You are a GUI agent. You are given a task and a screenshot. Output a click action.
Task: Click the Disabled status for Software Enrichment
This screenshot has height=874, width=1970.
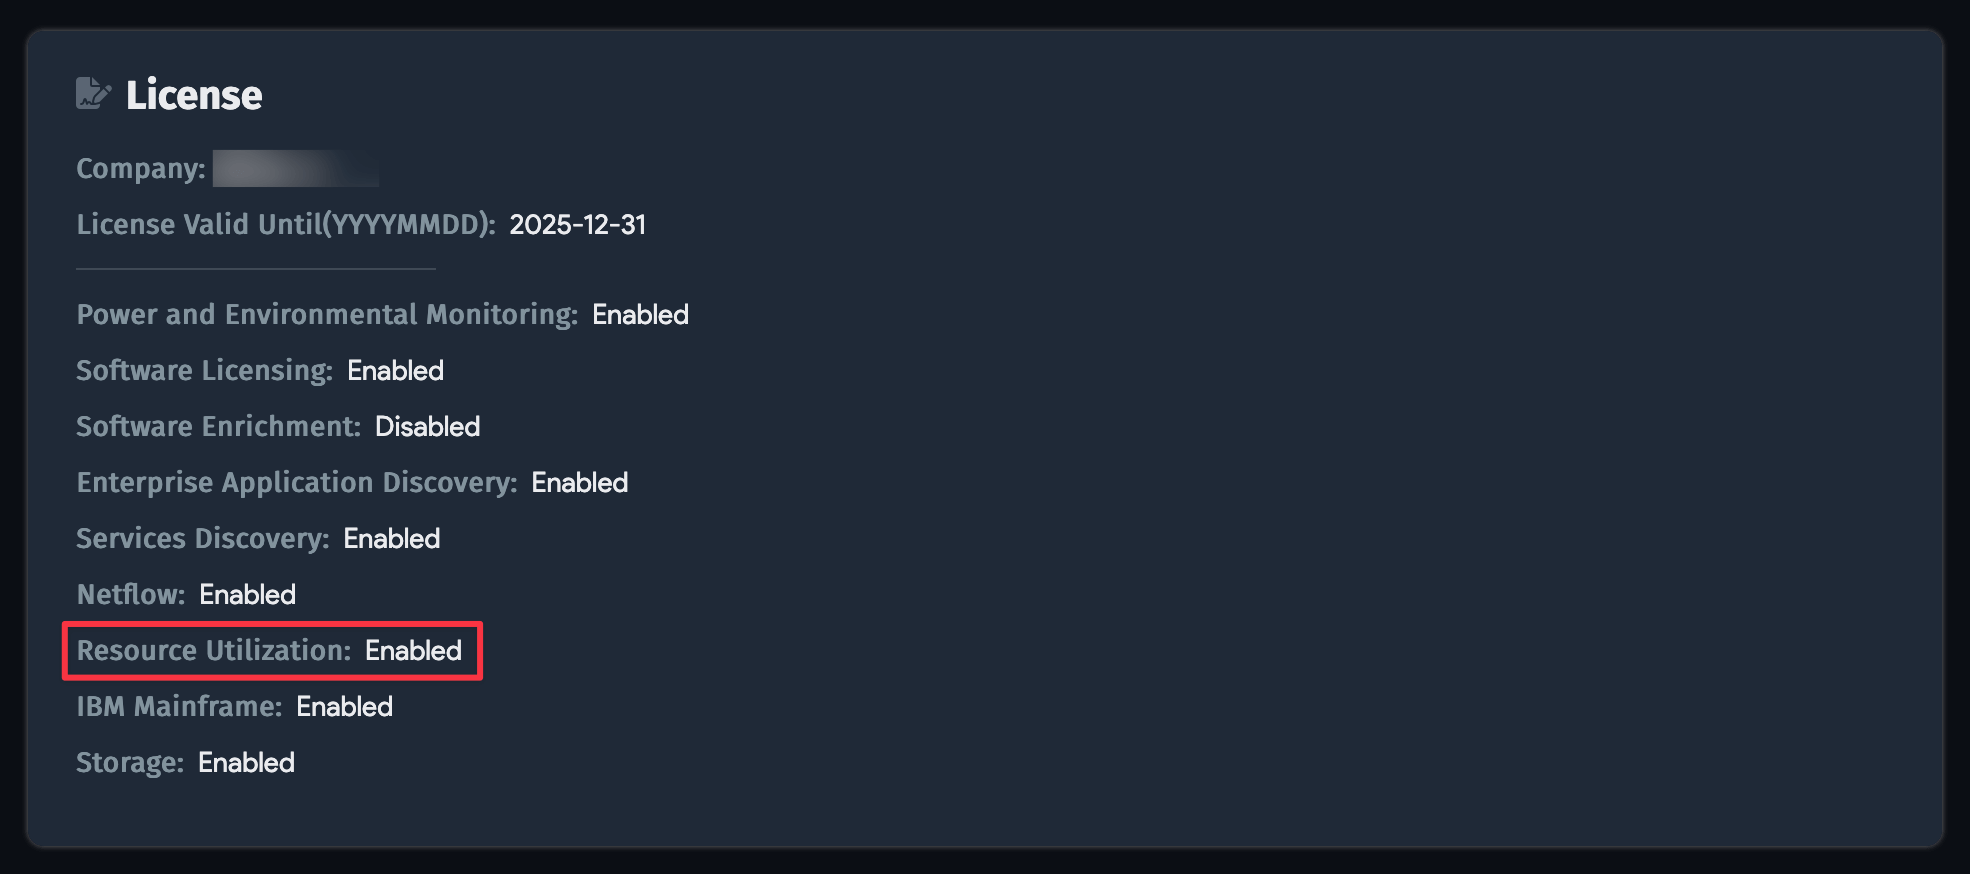427,427
